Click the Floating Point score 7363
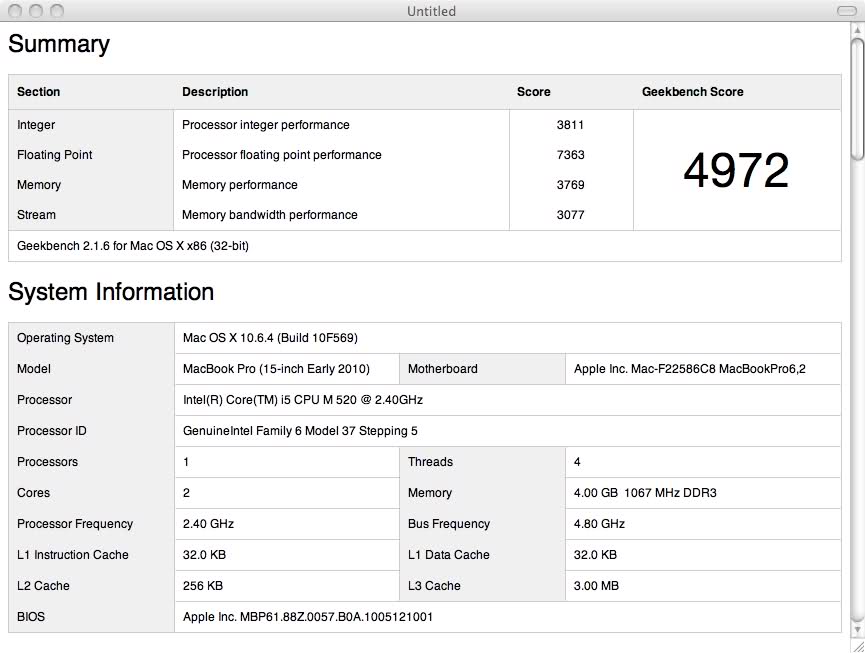The image size is (865, 653). [x=570, y=155]
